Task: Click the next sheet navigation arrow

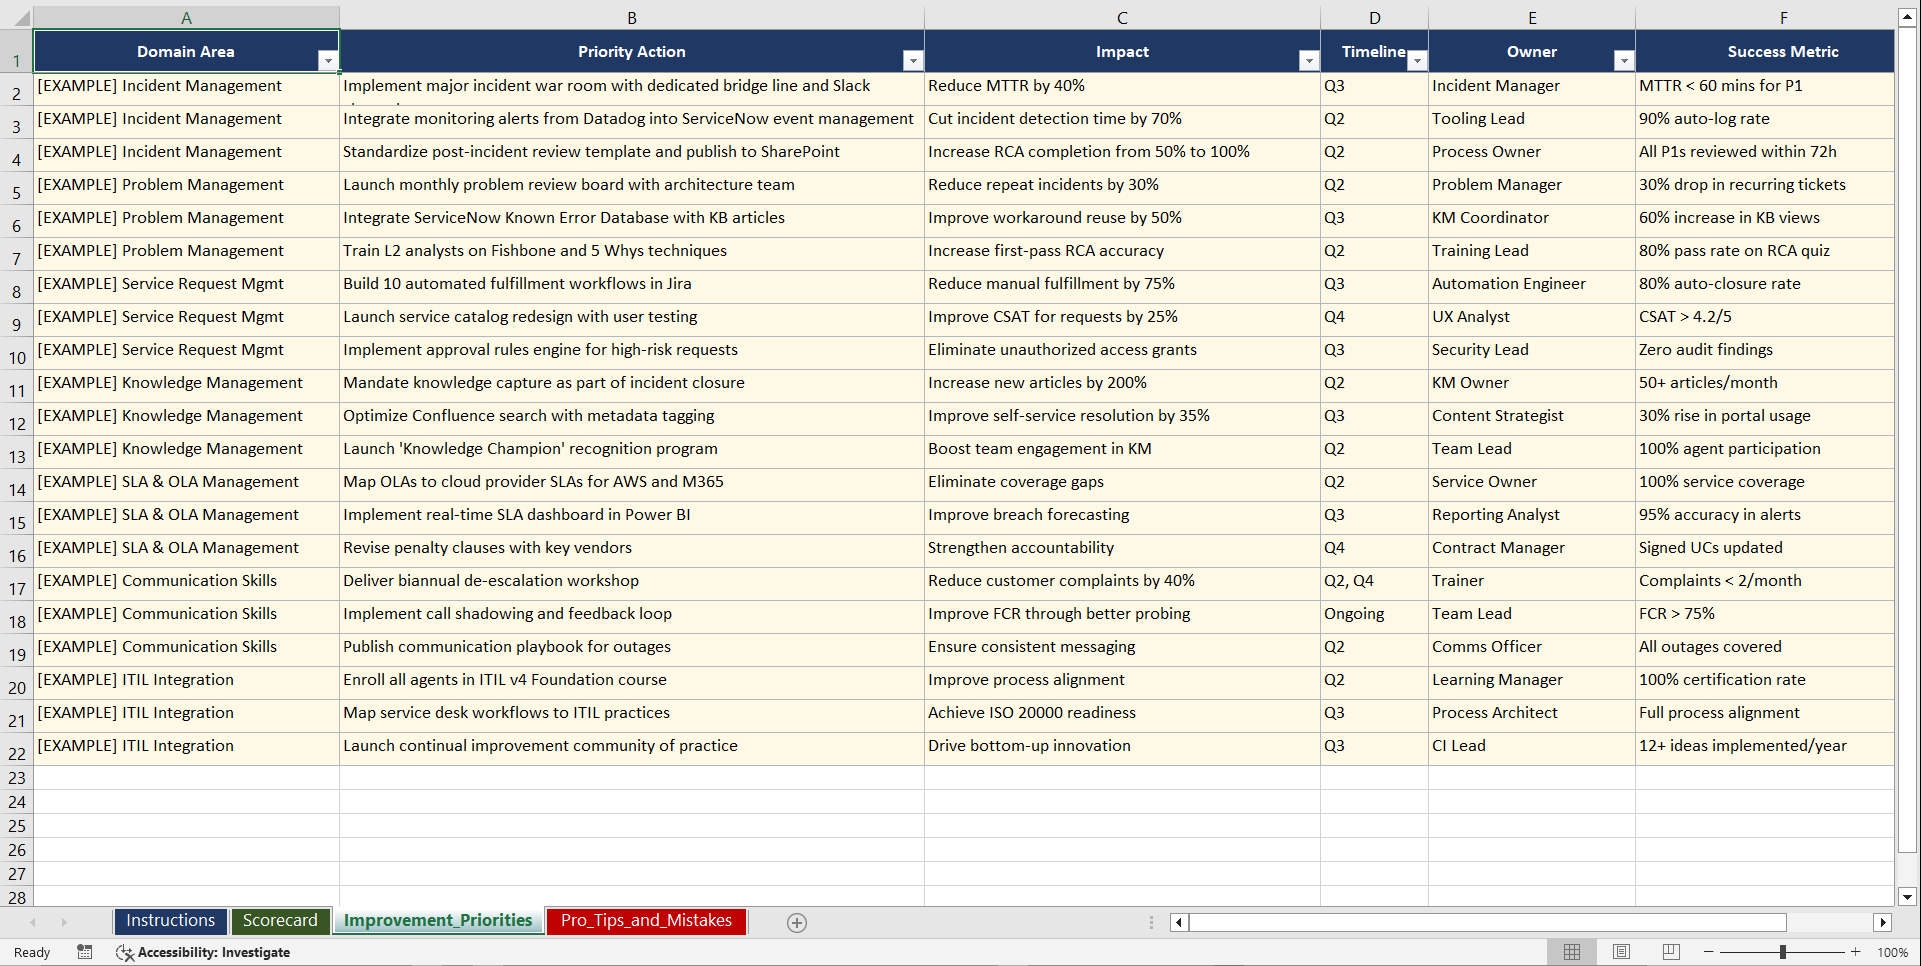Action: (x=64, y=922)
